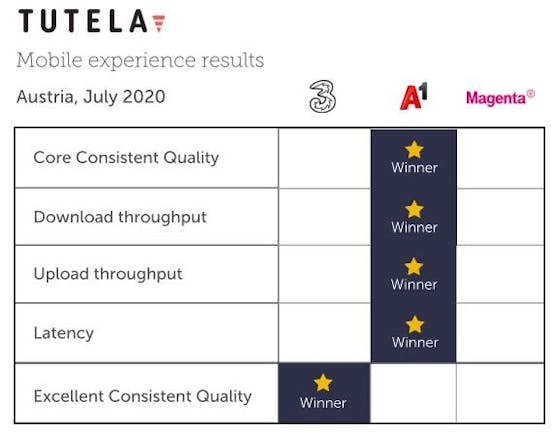The image size is (558, 437).
Task: Click the Latency row label
Action: (64, 333)
